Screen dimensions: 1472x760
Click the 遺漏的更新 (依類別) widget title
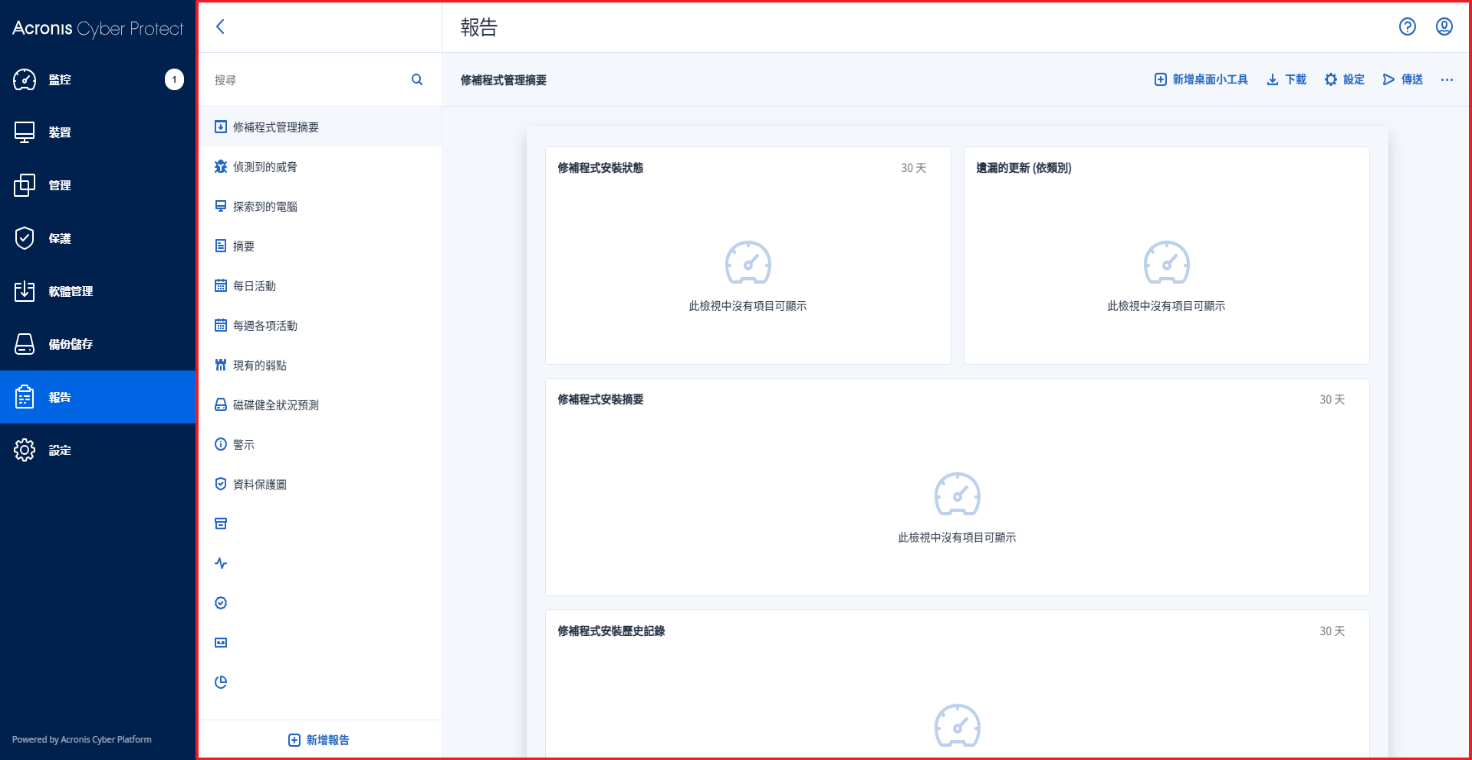1024,168
